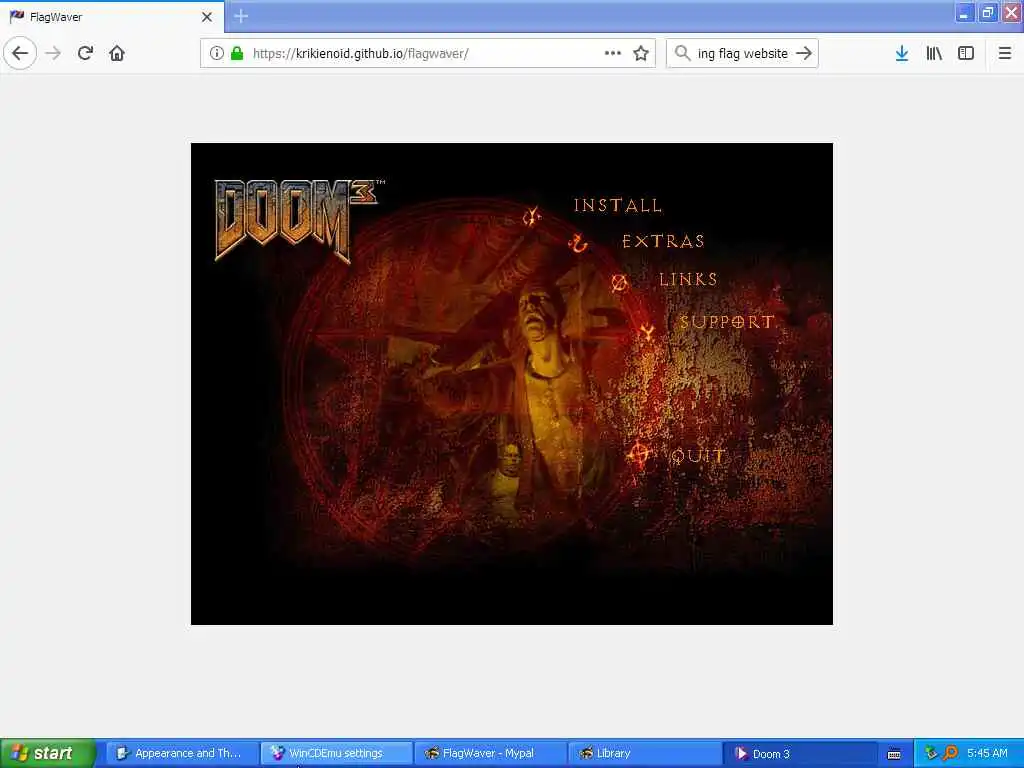Submit search with the arrow button

tap(804, 53)
